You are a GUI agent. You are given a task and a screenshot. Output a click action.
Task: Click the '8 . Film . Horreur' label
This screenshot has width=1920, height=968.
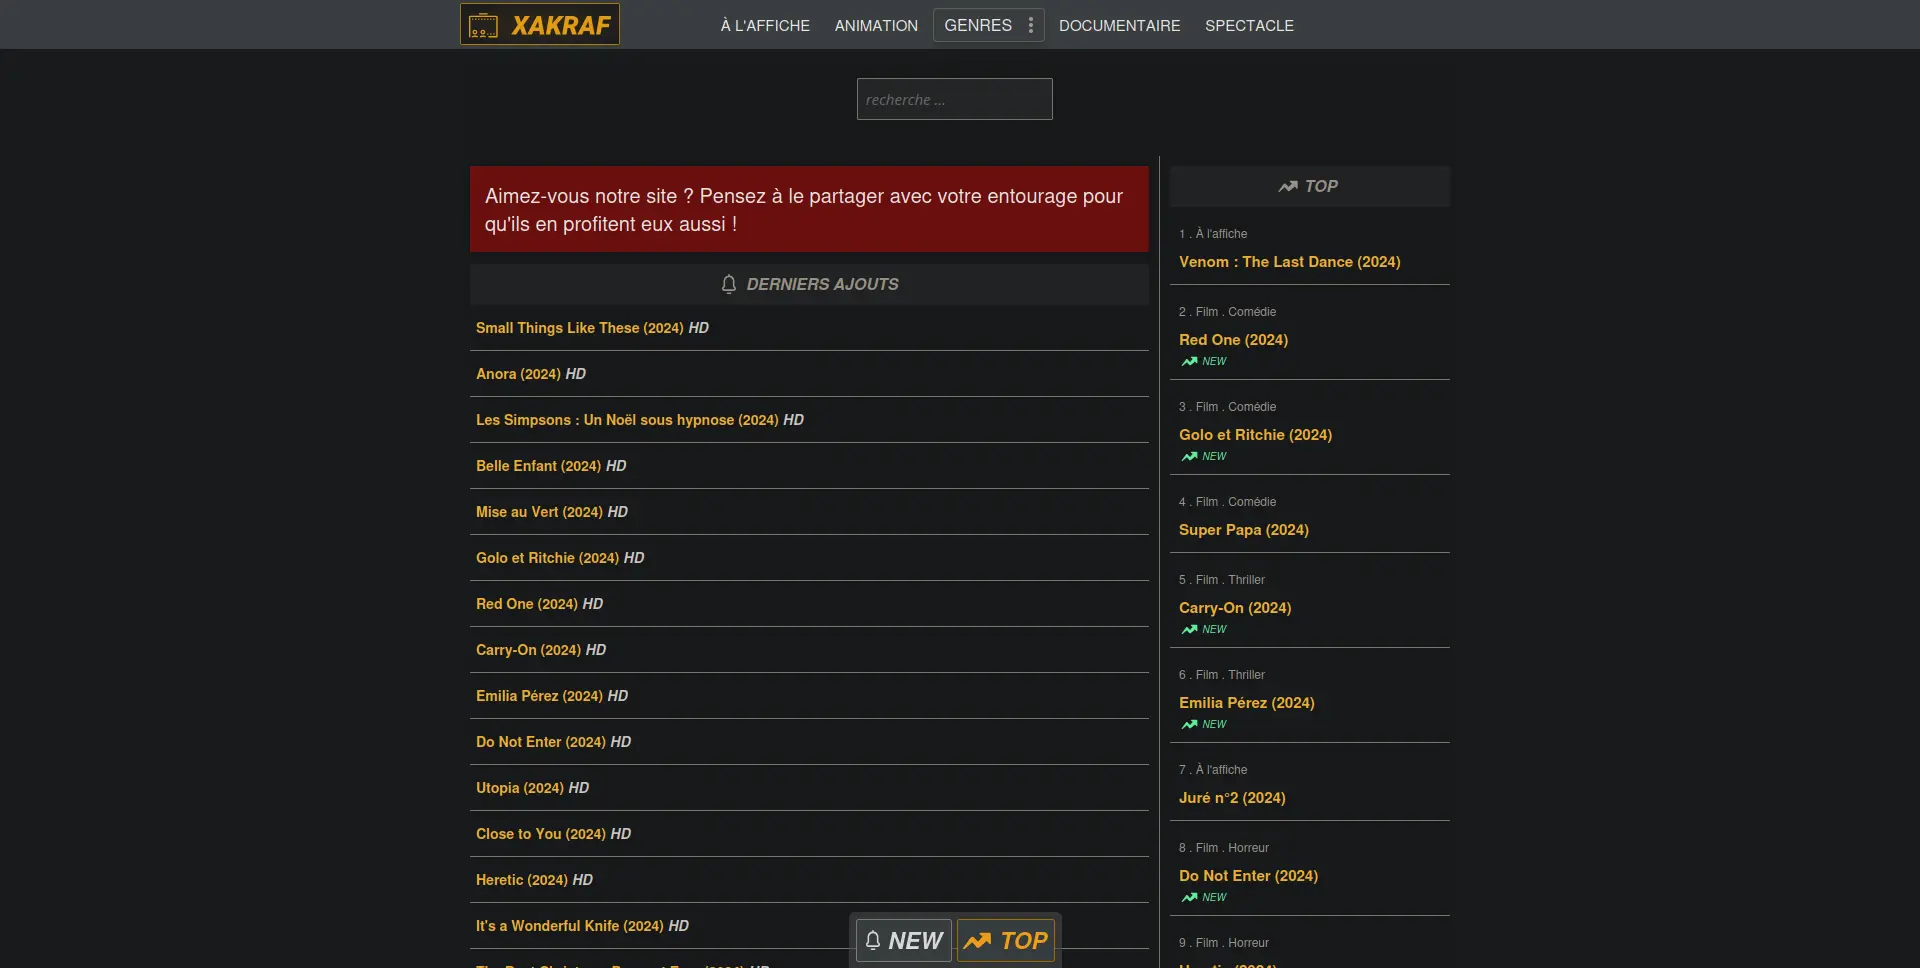(x=1223, y=848)
